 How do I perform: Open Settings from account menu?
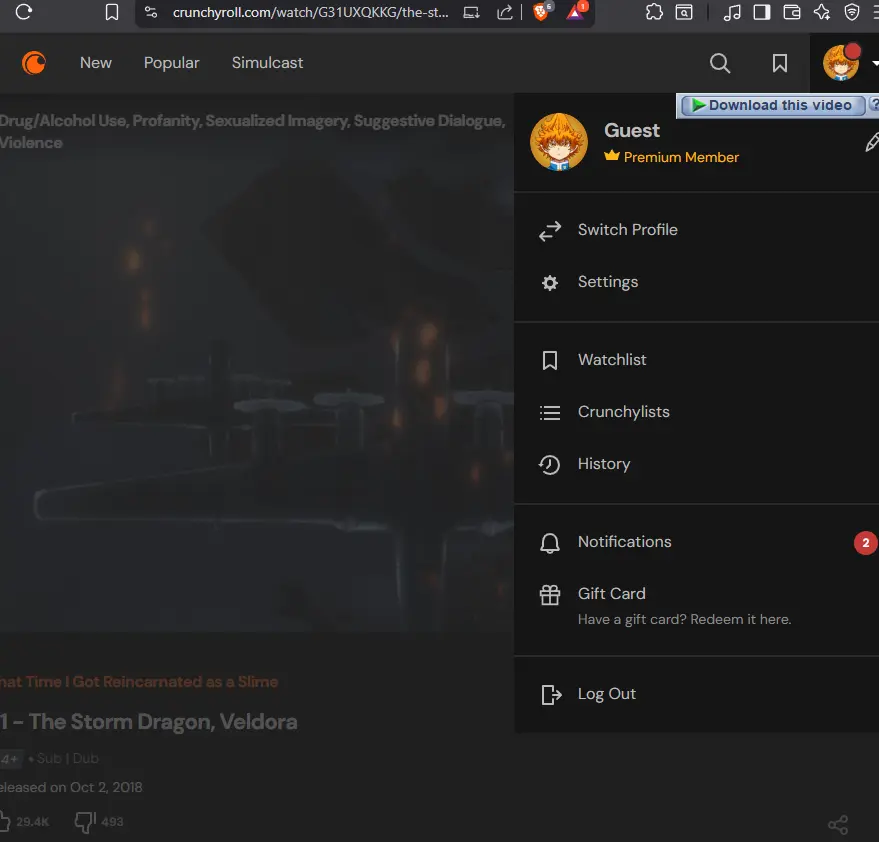[696, 282]
